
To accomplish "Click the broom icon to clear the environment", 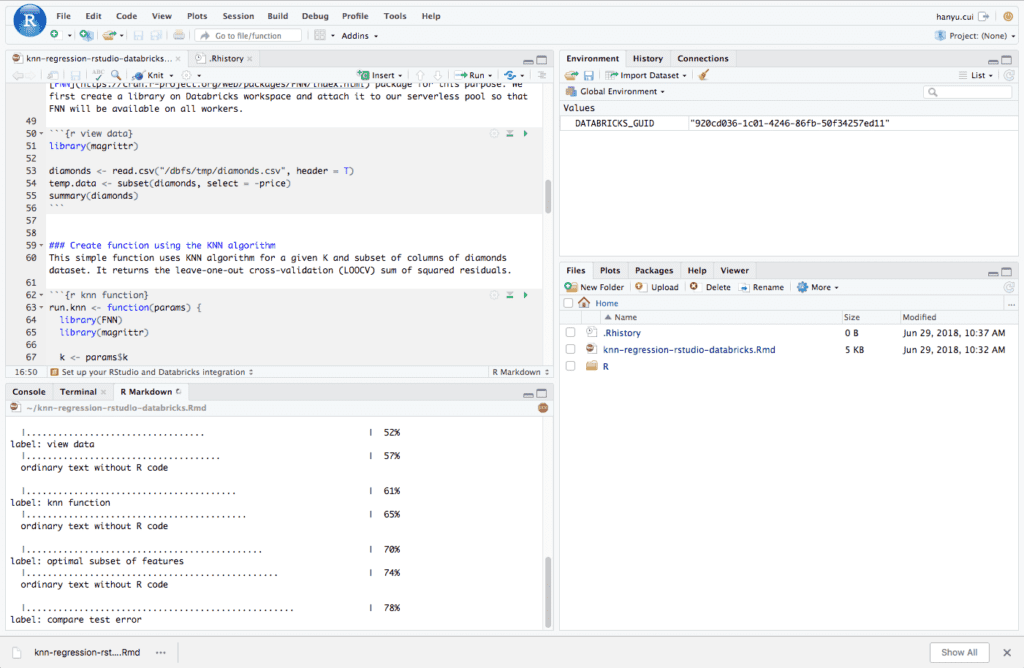I will pyautogui.click(x=704, y=75).
